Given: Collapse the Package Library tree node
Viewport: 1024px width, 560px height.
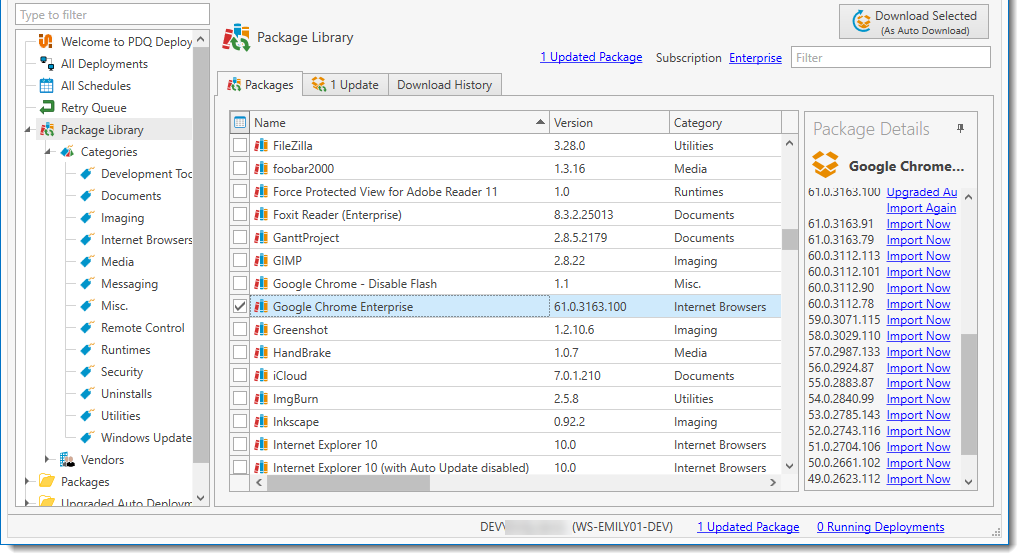Looking at the screenshot, I should 27,130.
